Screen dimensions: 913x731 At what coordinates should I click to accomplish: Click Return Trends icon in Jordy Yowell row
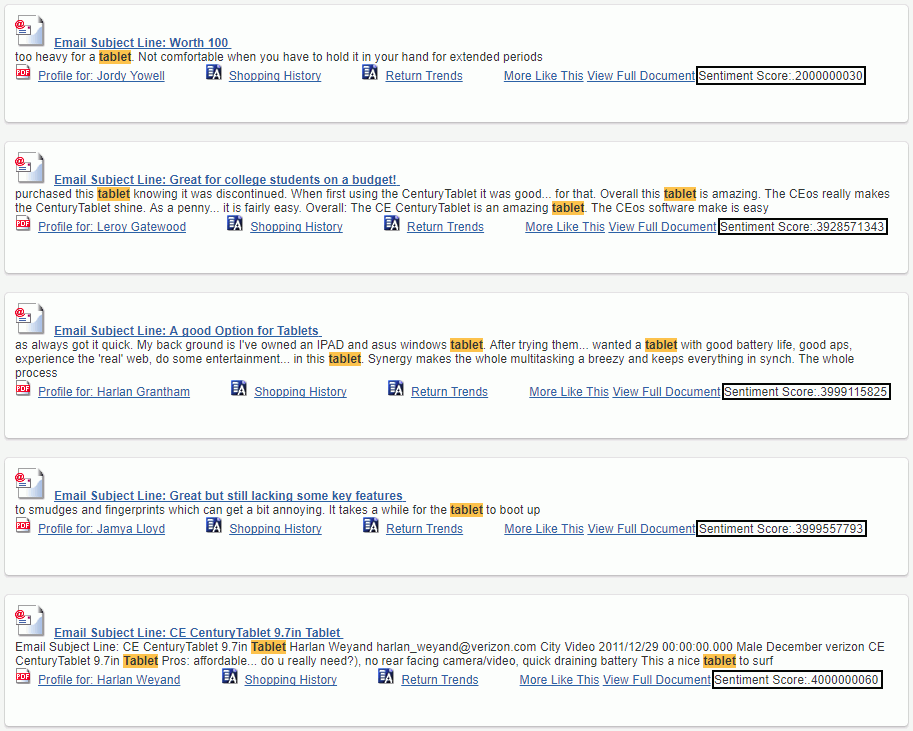pyautogui.click(x=370, y=73)
